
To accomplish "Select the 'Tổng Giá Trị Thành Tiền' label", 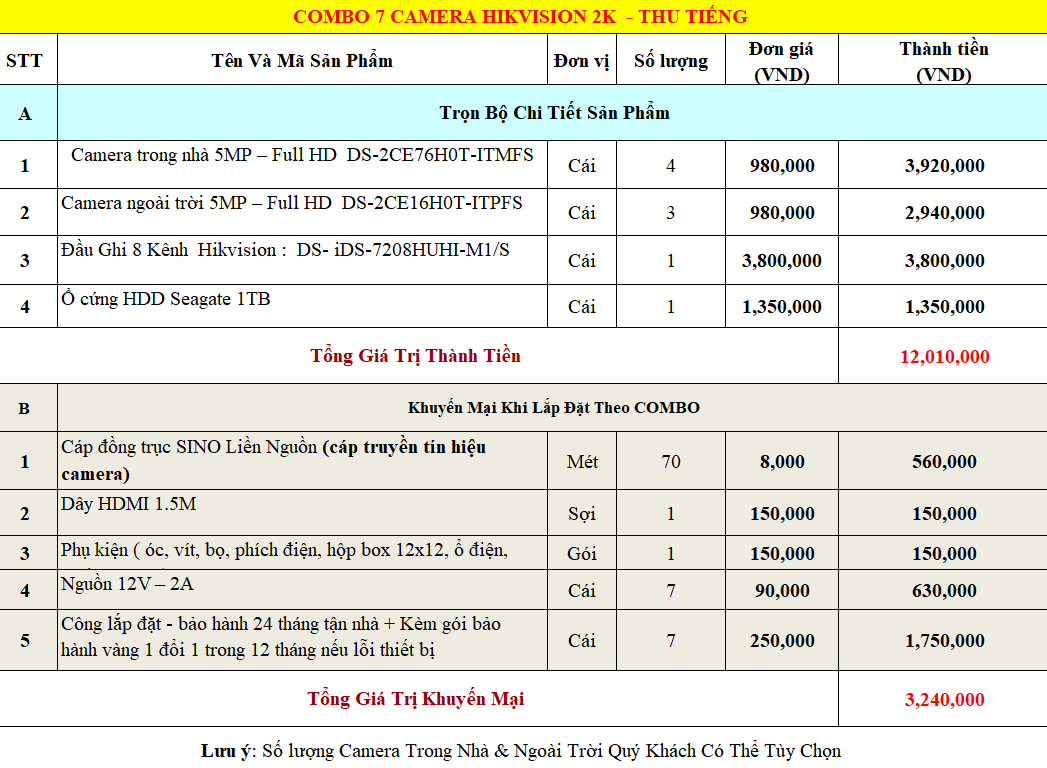I will pos(415,356).
